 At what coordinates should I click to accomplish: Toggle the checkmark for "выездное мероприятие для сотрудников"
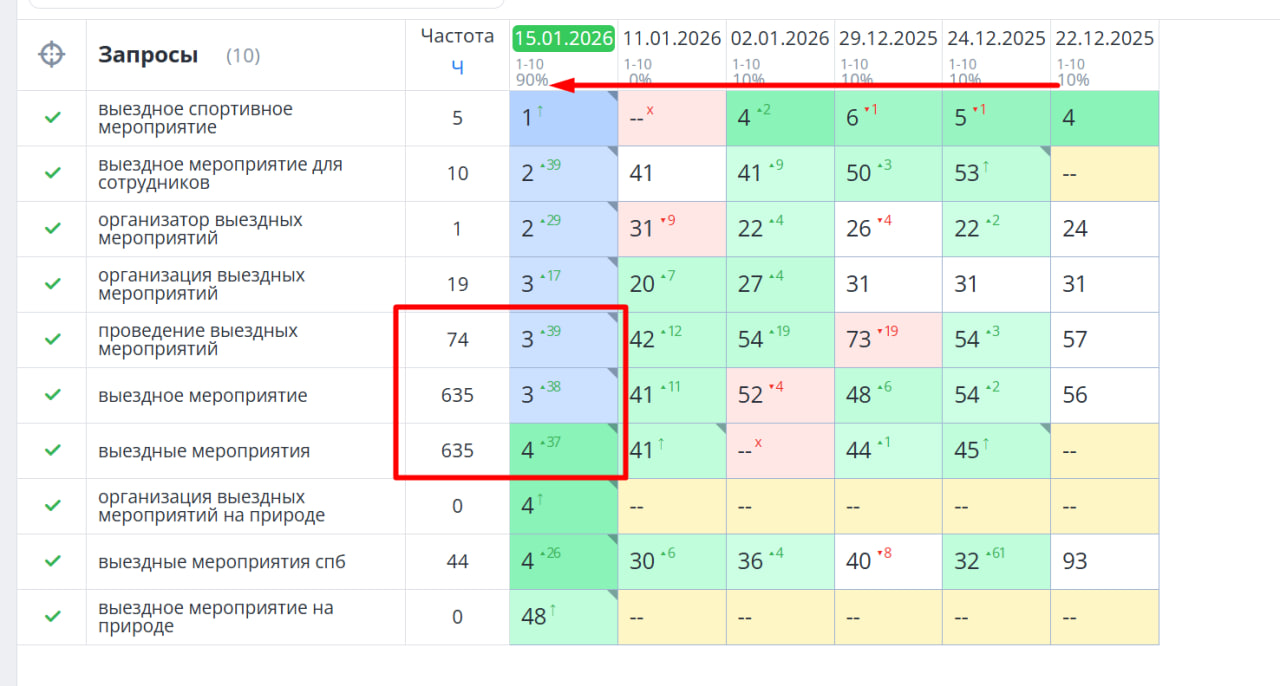click(x=53, y=174)
